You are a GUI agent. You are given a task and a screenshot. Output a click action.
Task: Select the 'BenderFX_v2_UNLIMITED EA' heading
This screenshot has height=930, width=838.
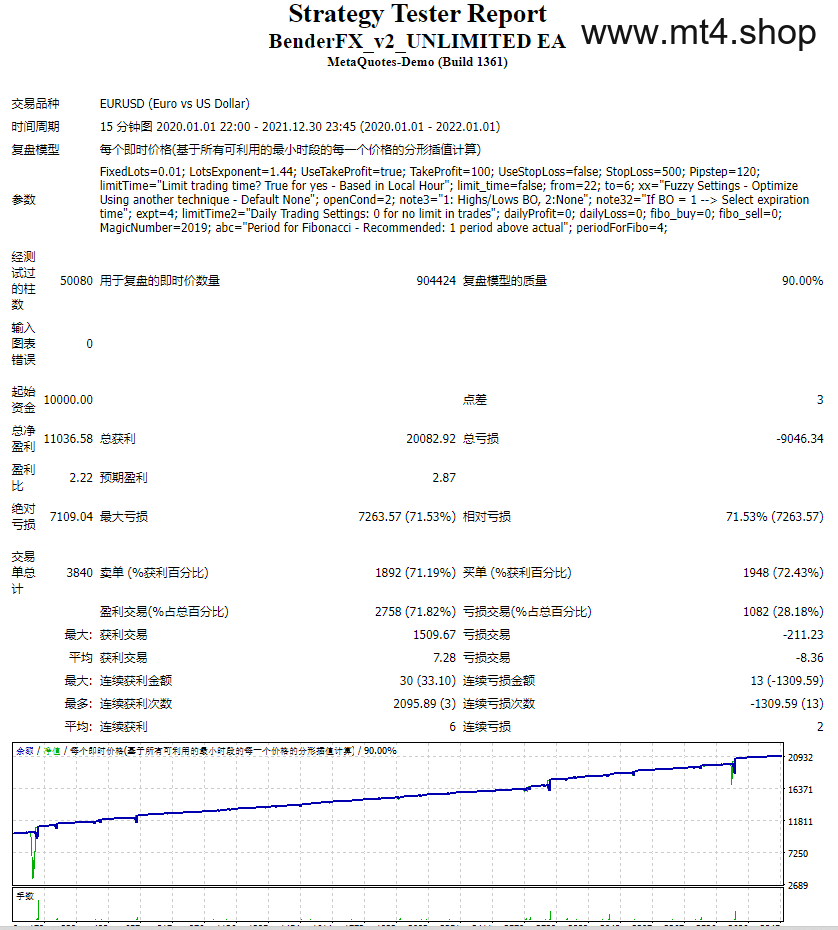(417, 41)
